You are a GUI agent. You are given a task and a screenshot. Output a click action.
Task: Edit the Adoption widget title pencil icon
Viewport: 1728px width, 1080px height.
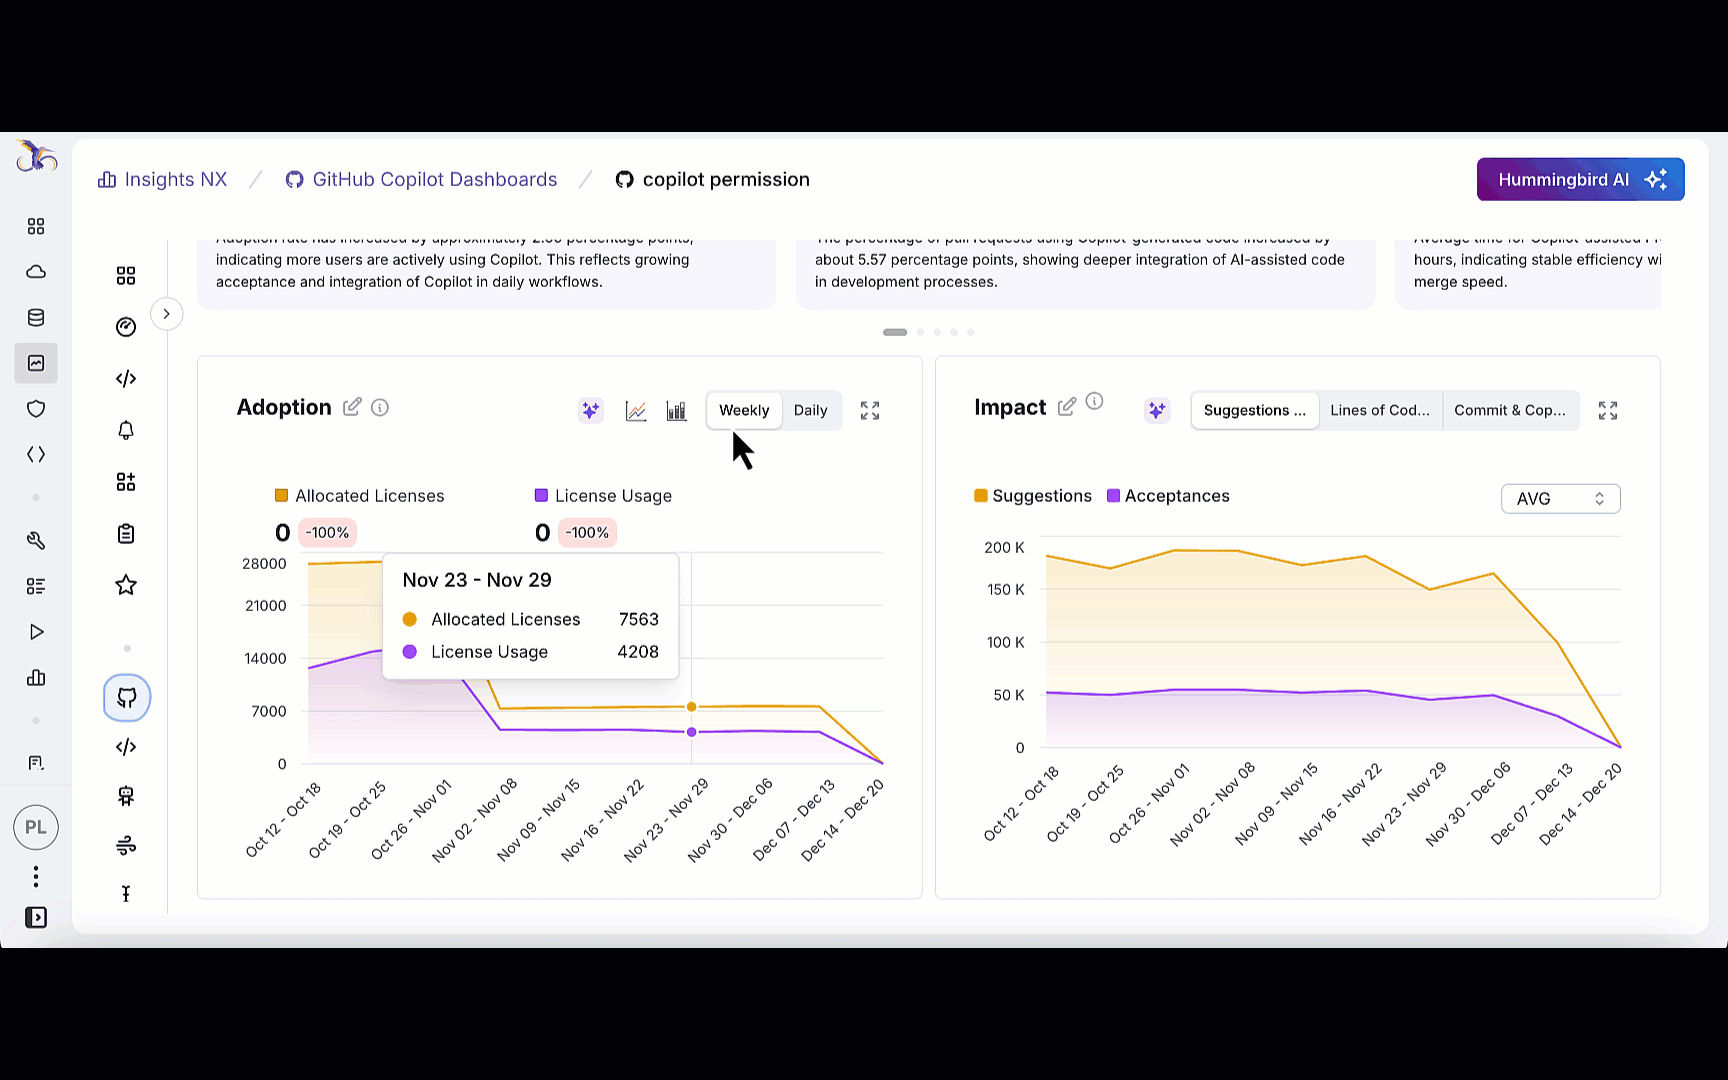[x=352, y=407]
